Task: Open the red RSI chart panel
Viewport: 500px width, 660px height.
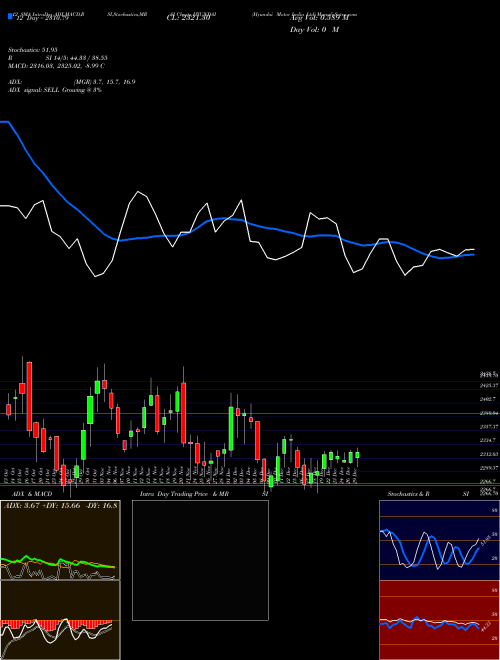Action: [x=439, y=620]
